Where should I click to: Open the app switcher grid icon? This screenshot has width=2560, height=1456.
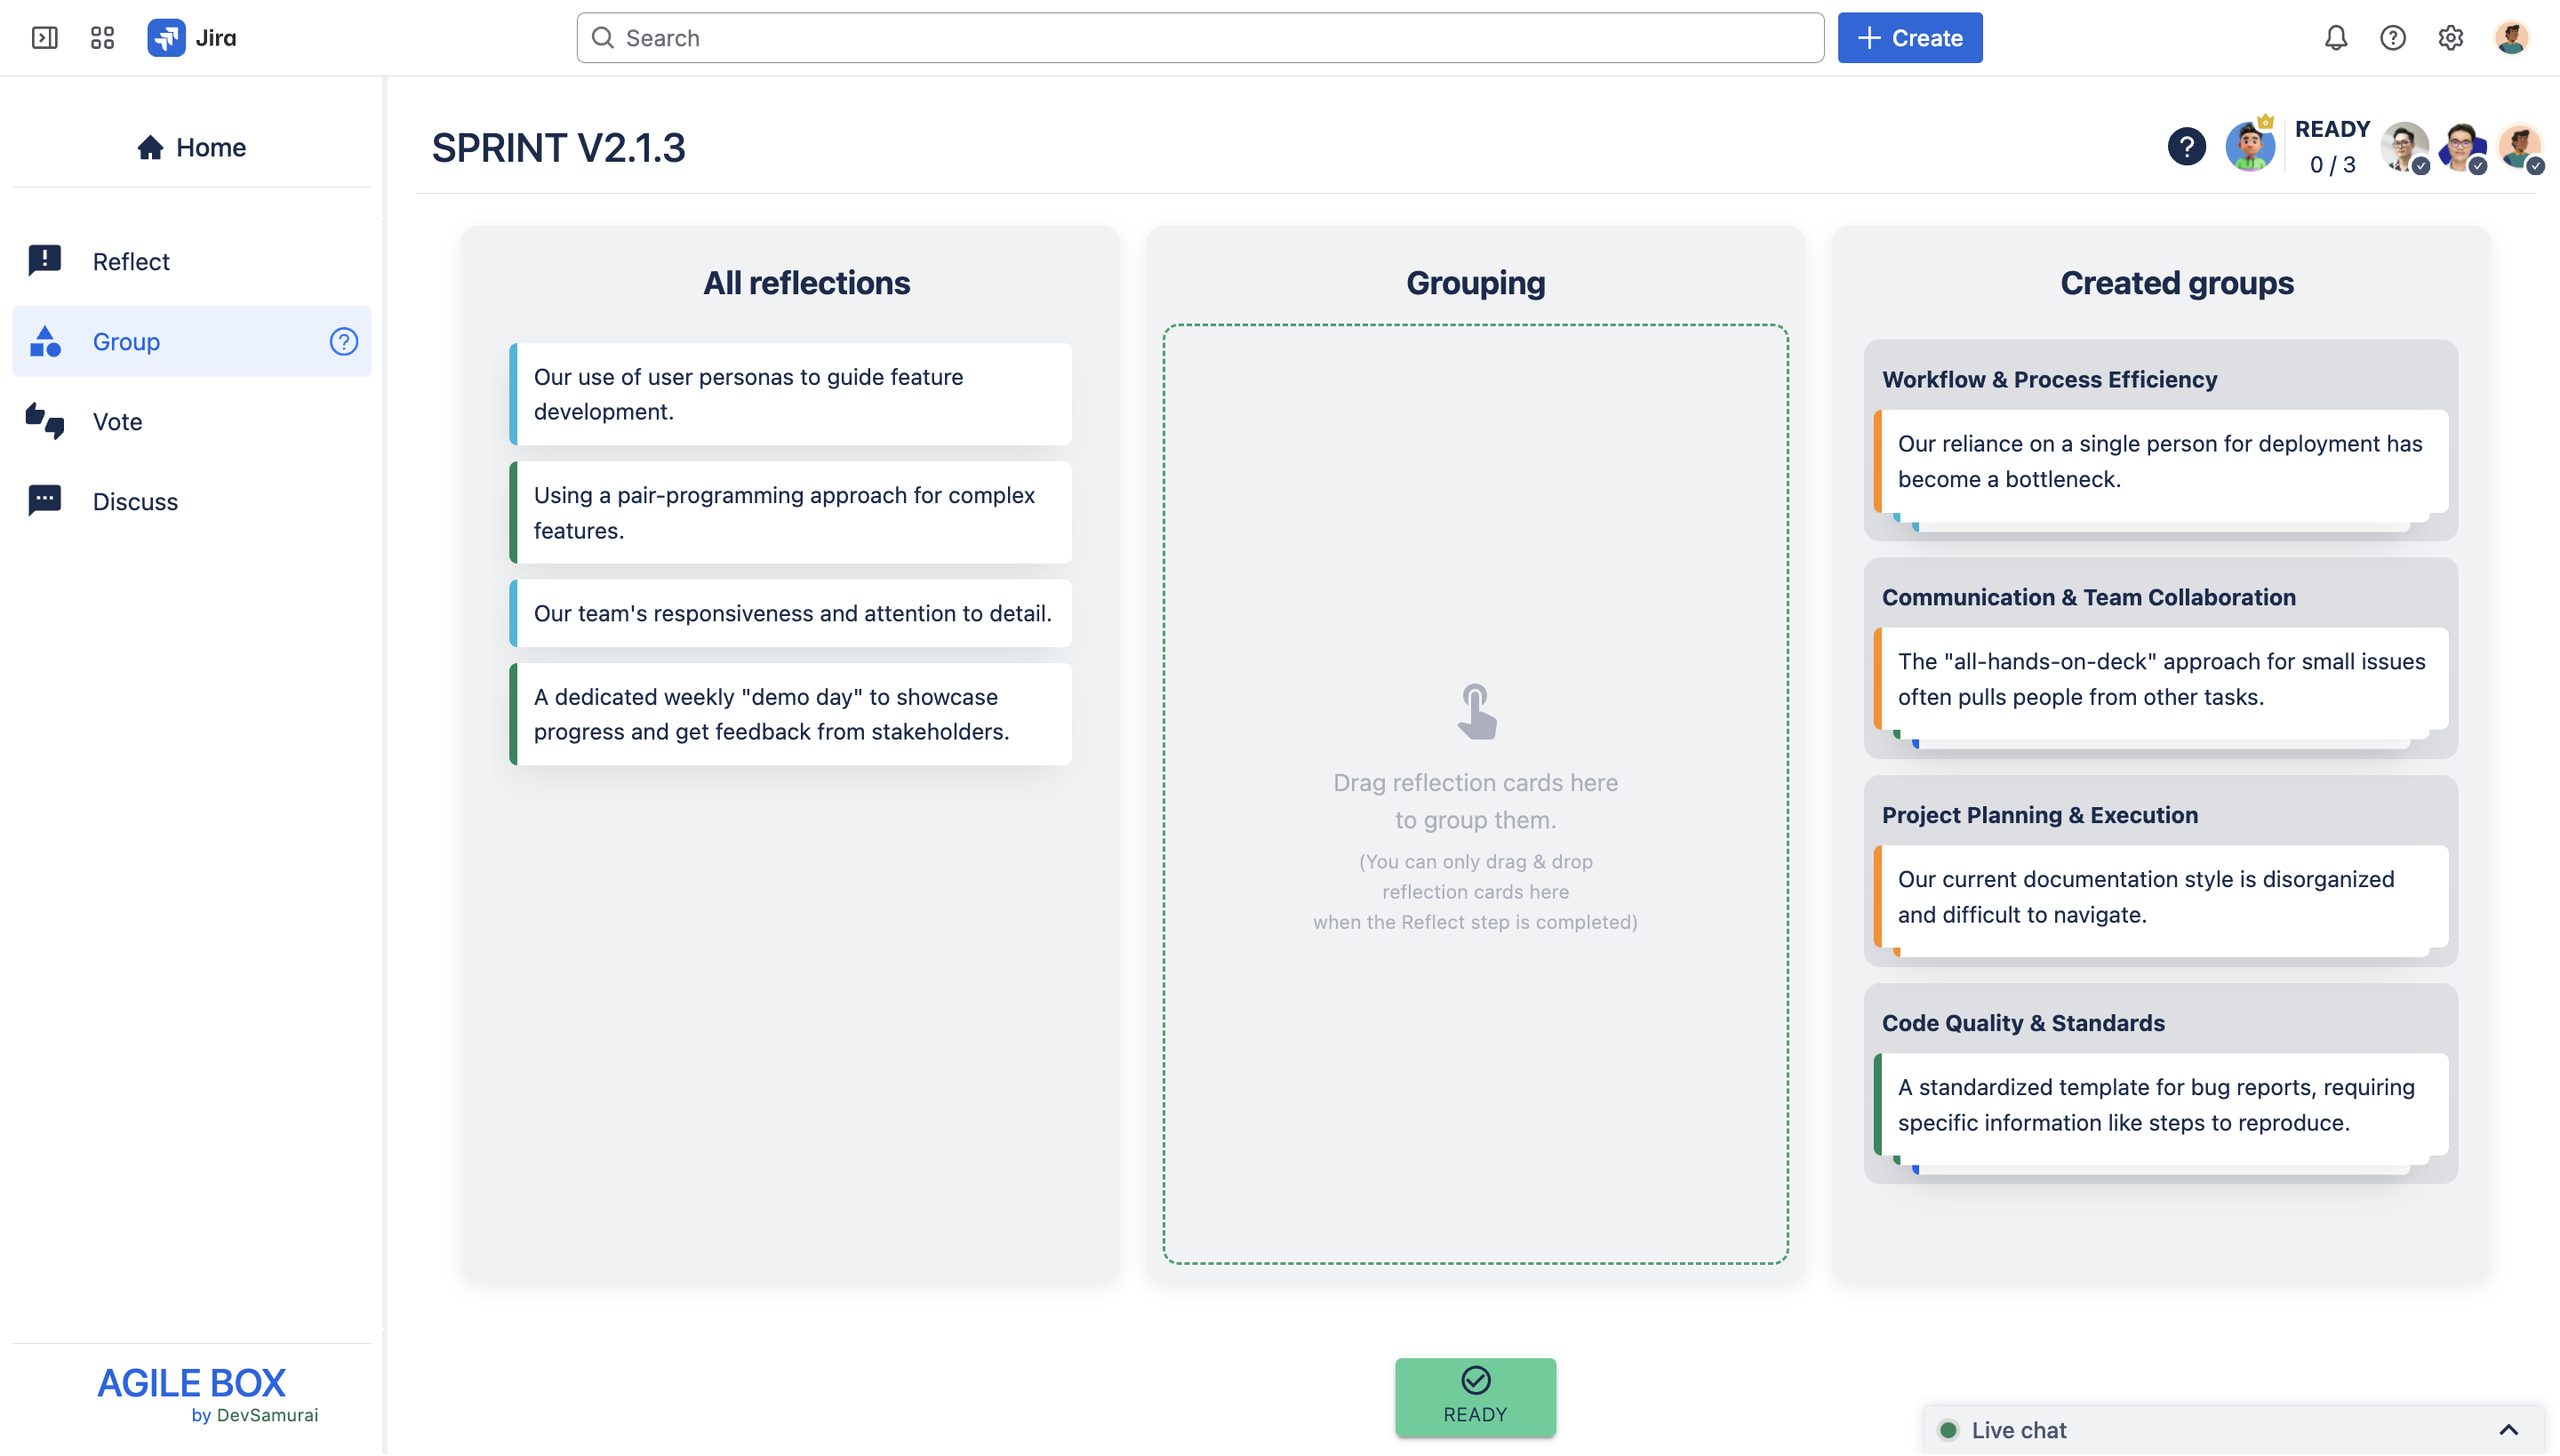102,38
